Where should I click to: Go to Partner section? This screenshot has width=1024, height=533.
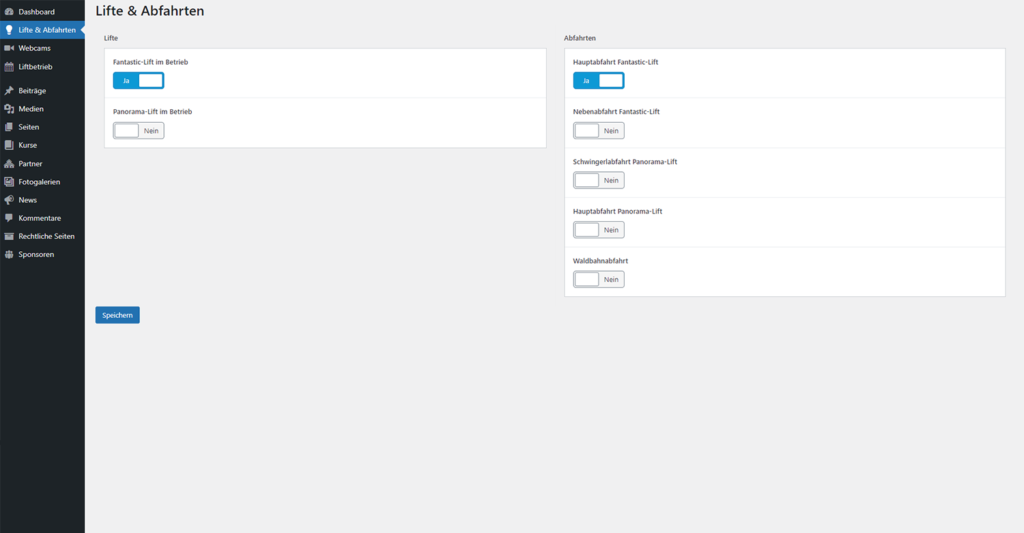(x=42, y=164)
